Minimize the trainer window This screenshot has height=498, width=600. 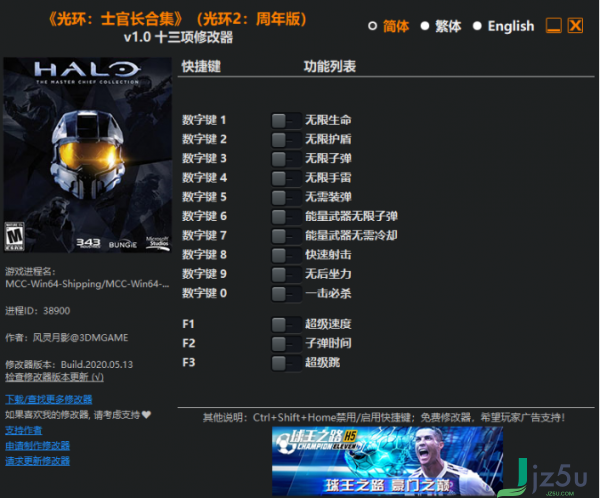[x=554, y=26]
